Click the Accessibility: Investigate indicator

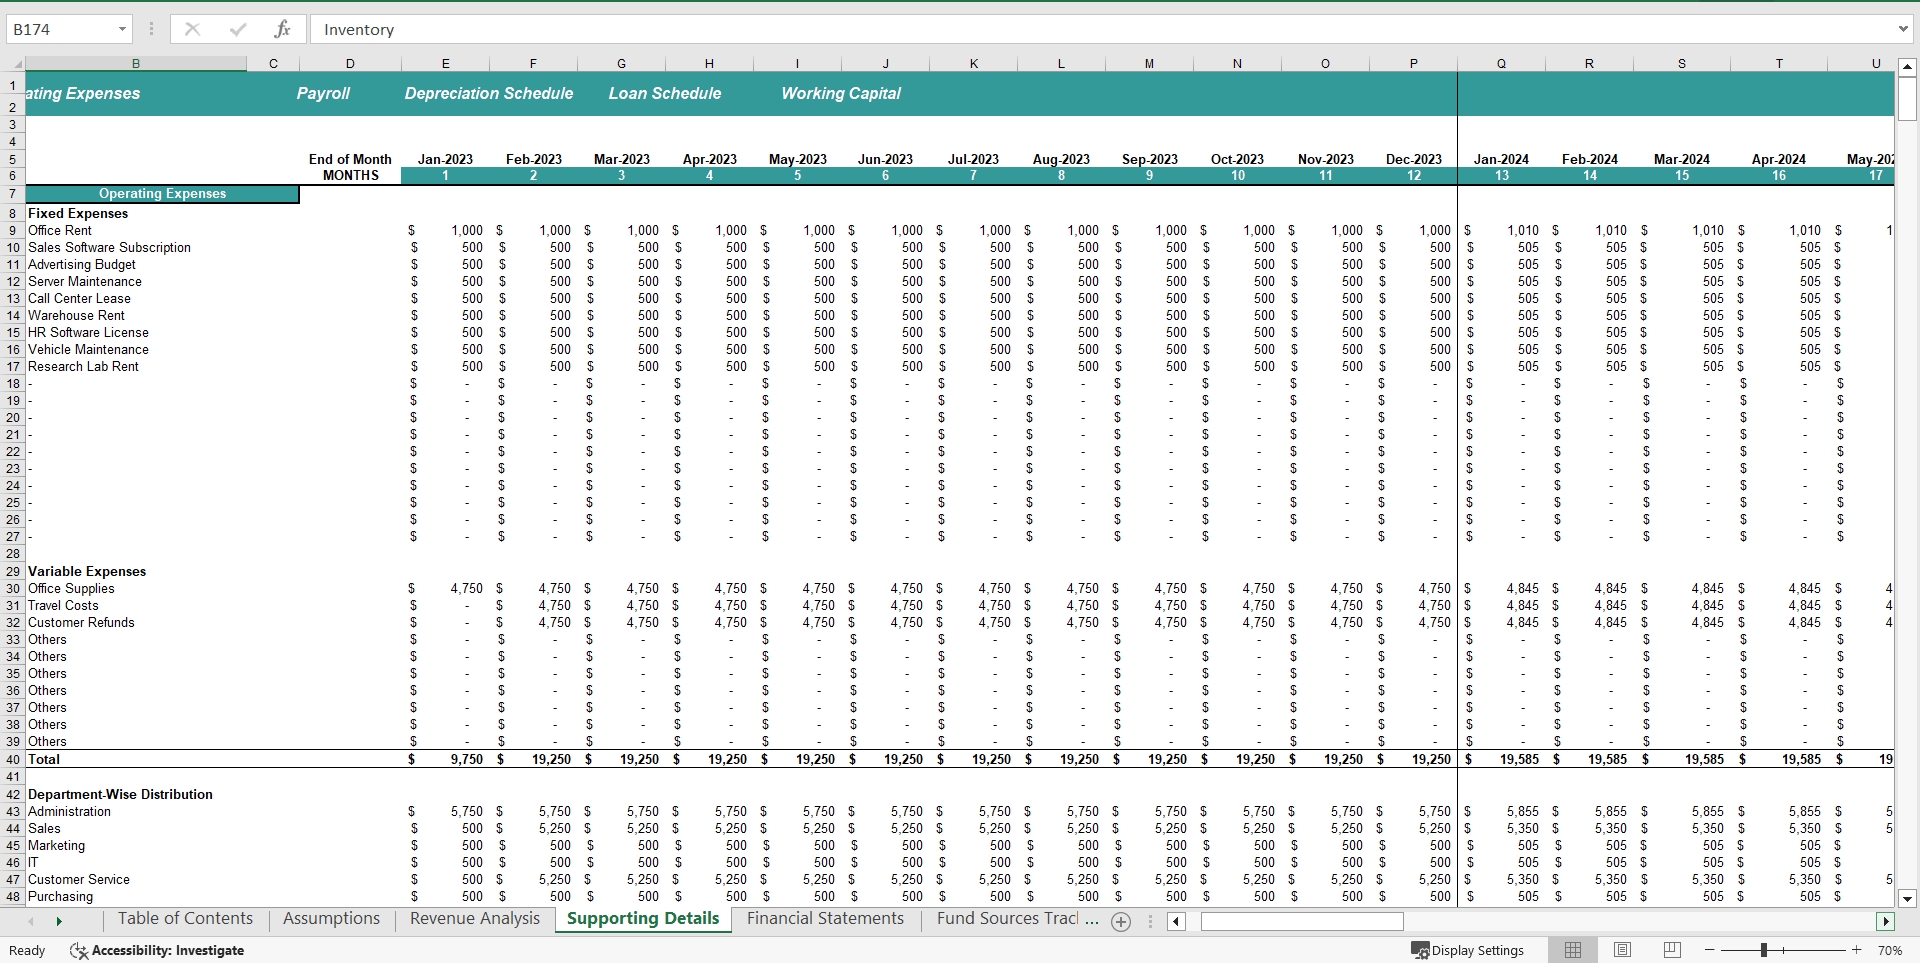click(x=155, y=950)
